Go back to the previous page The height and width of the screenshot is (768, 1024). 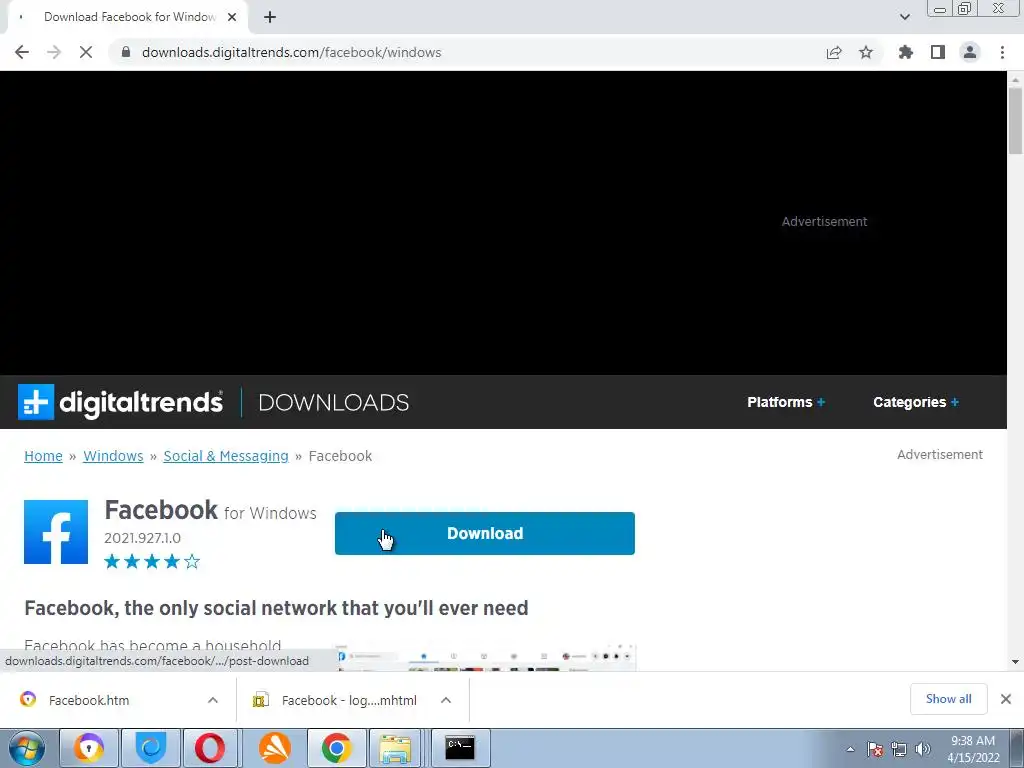click(22, 52)
